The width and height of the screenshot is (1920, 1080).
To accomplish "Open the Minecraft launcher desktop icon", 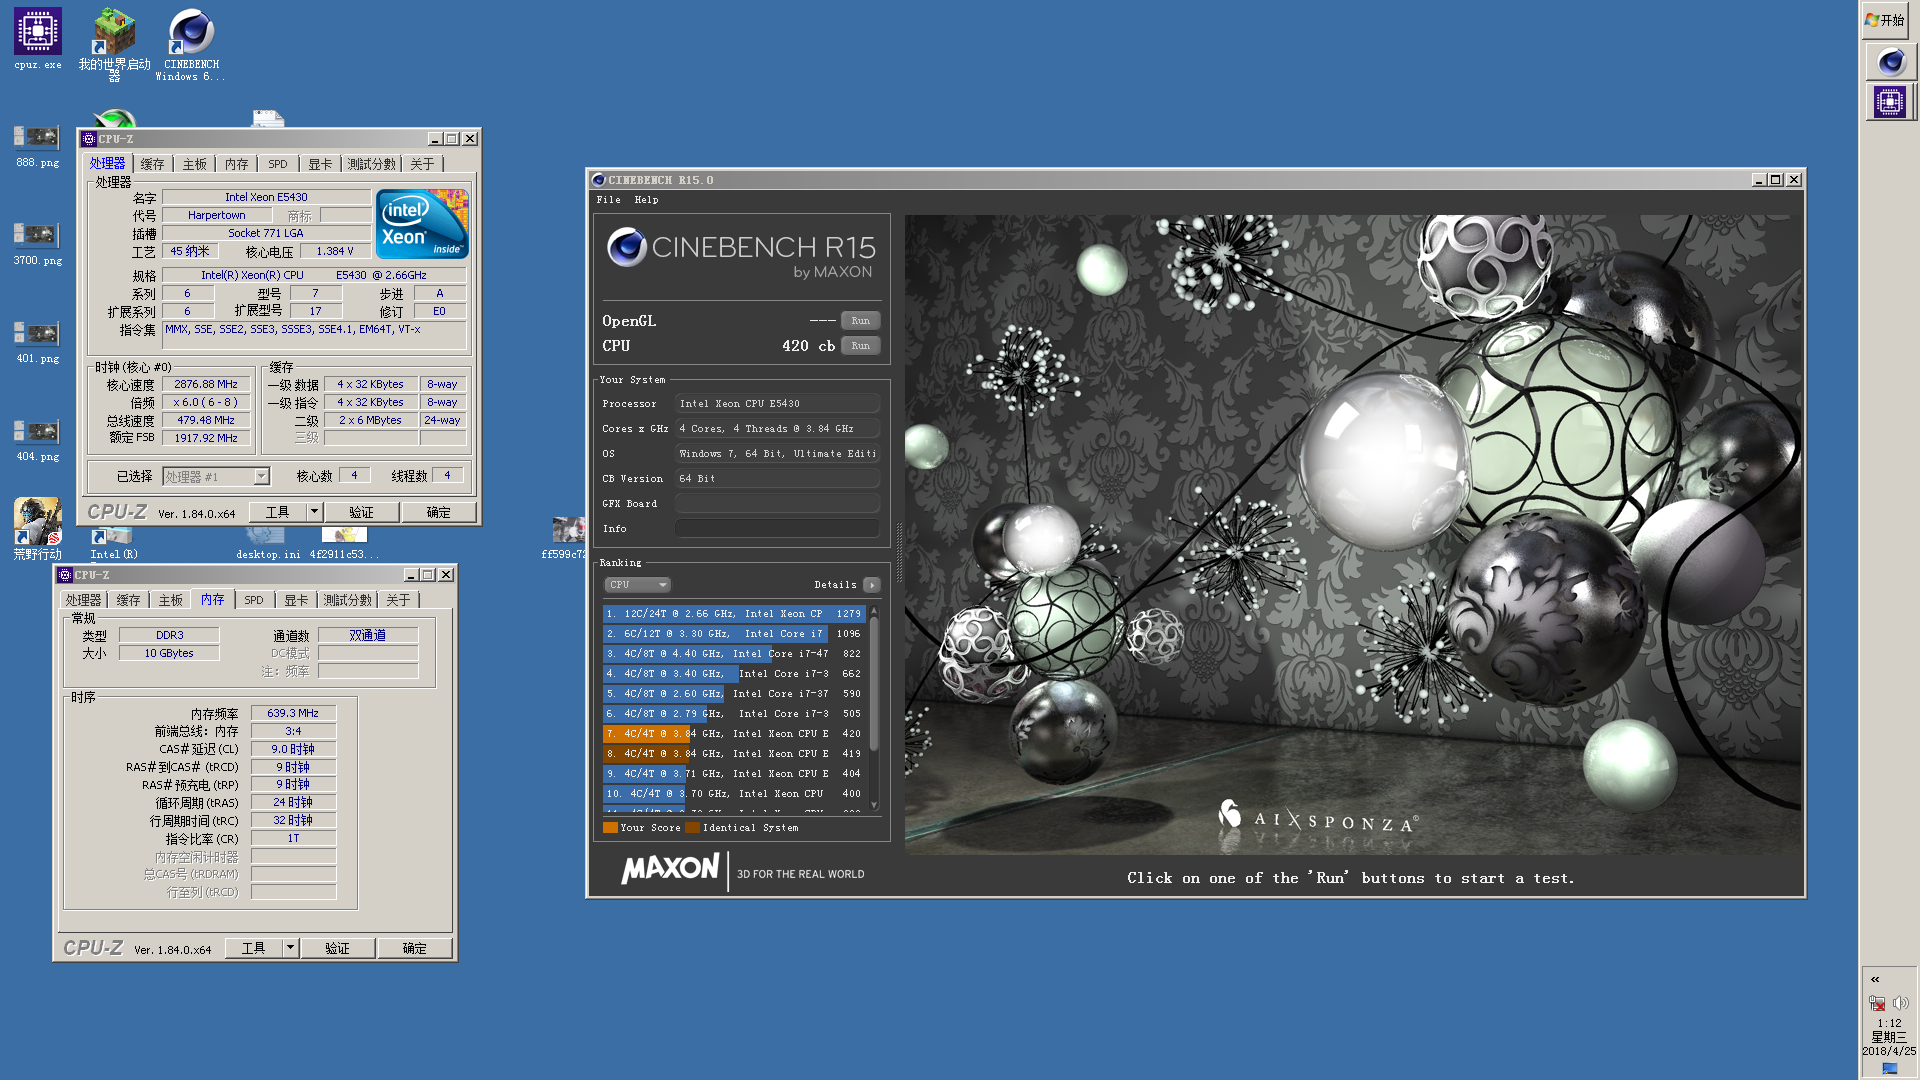I will (x=114, y=42).
